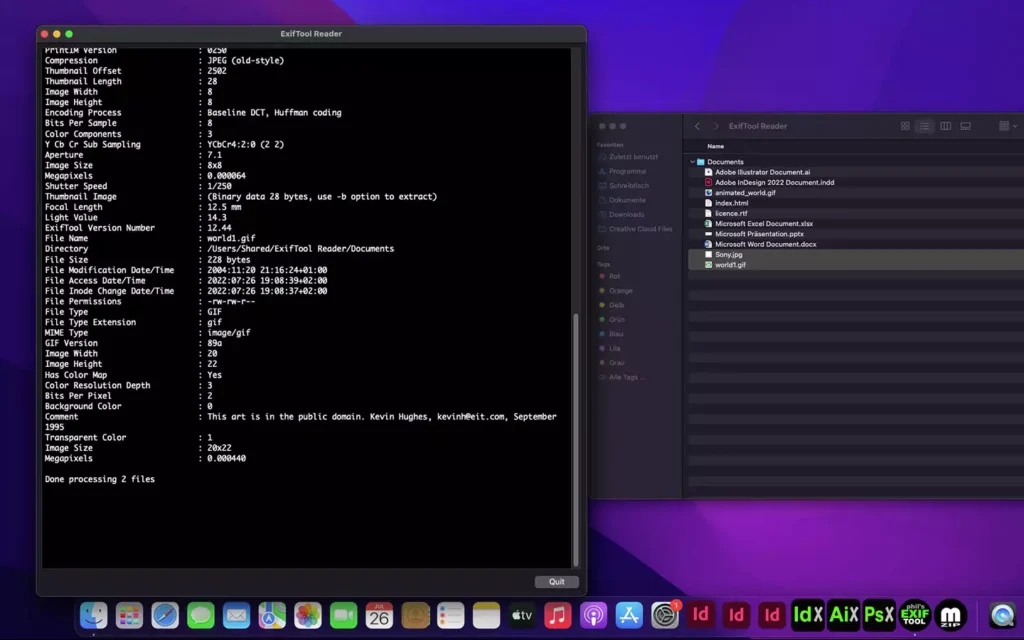Collapse the Documents folder in Finder

click(x=691, y=161)
